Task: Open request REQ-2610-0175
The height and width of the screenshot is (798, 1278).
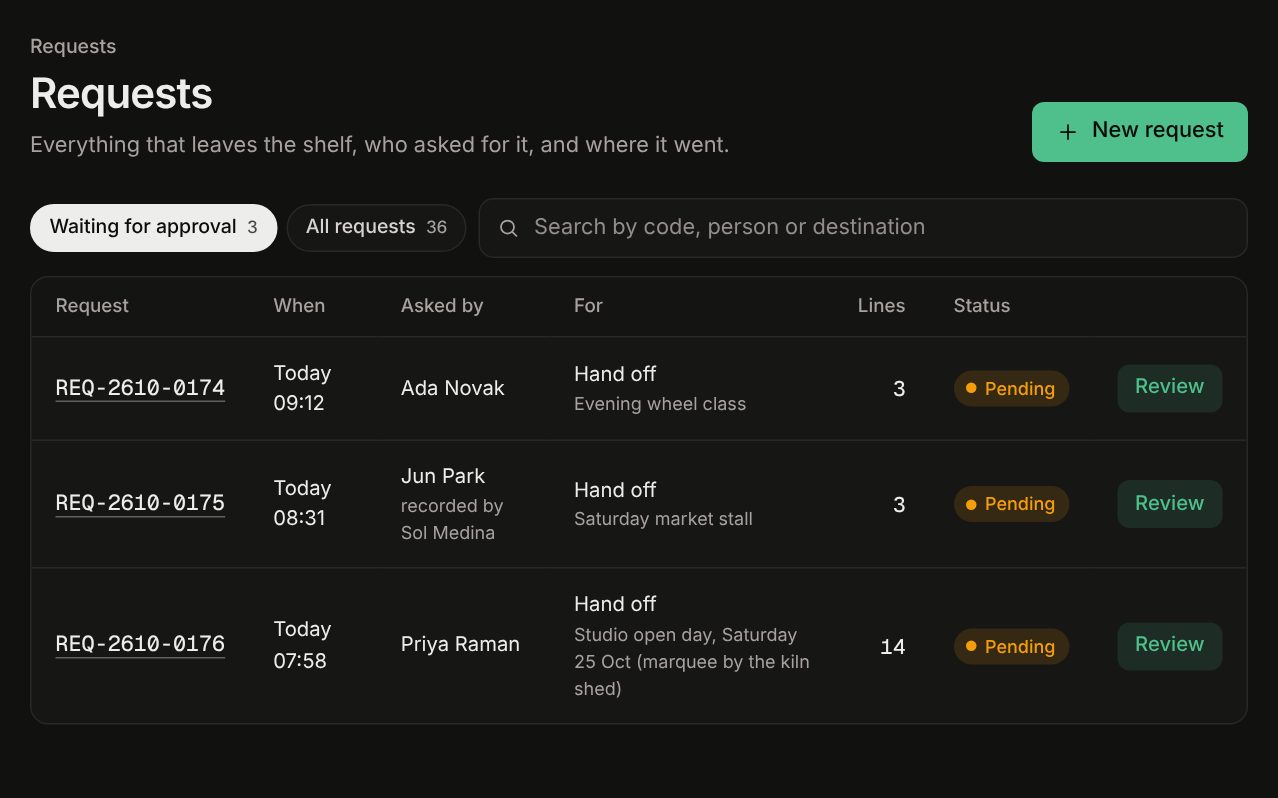Action: coord(140,503)
